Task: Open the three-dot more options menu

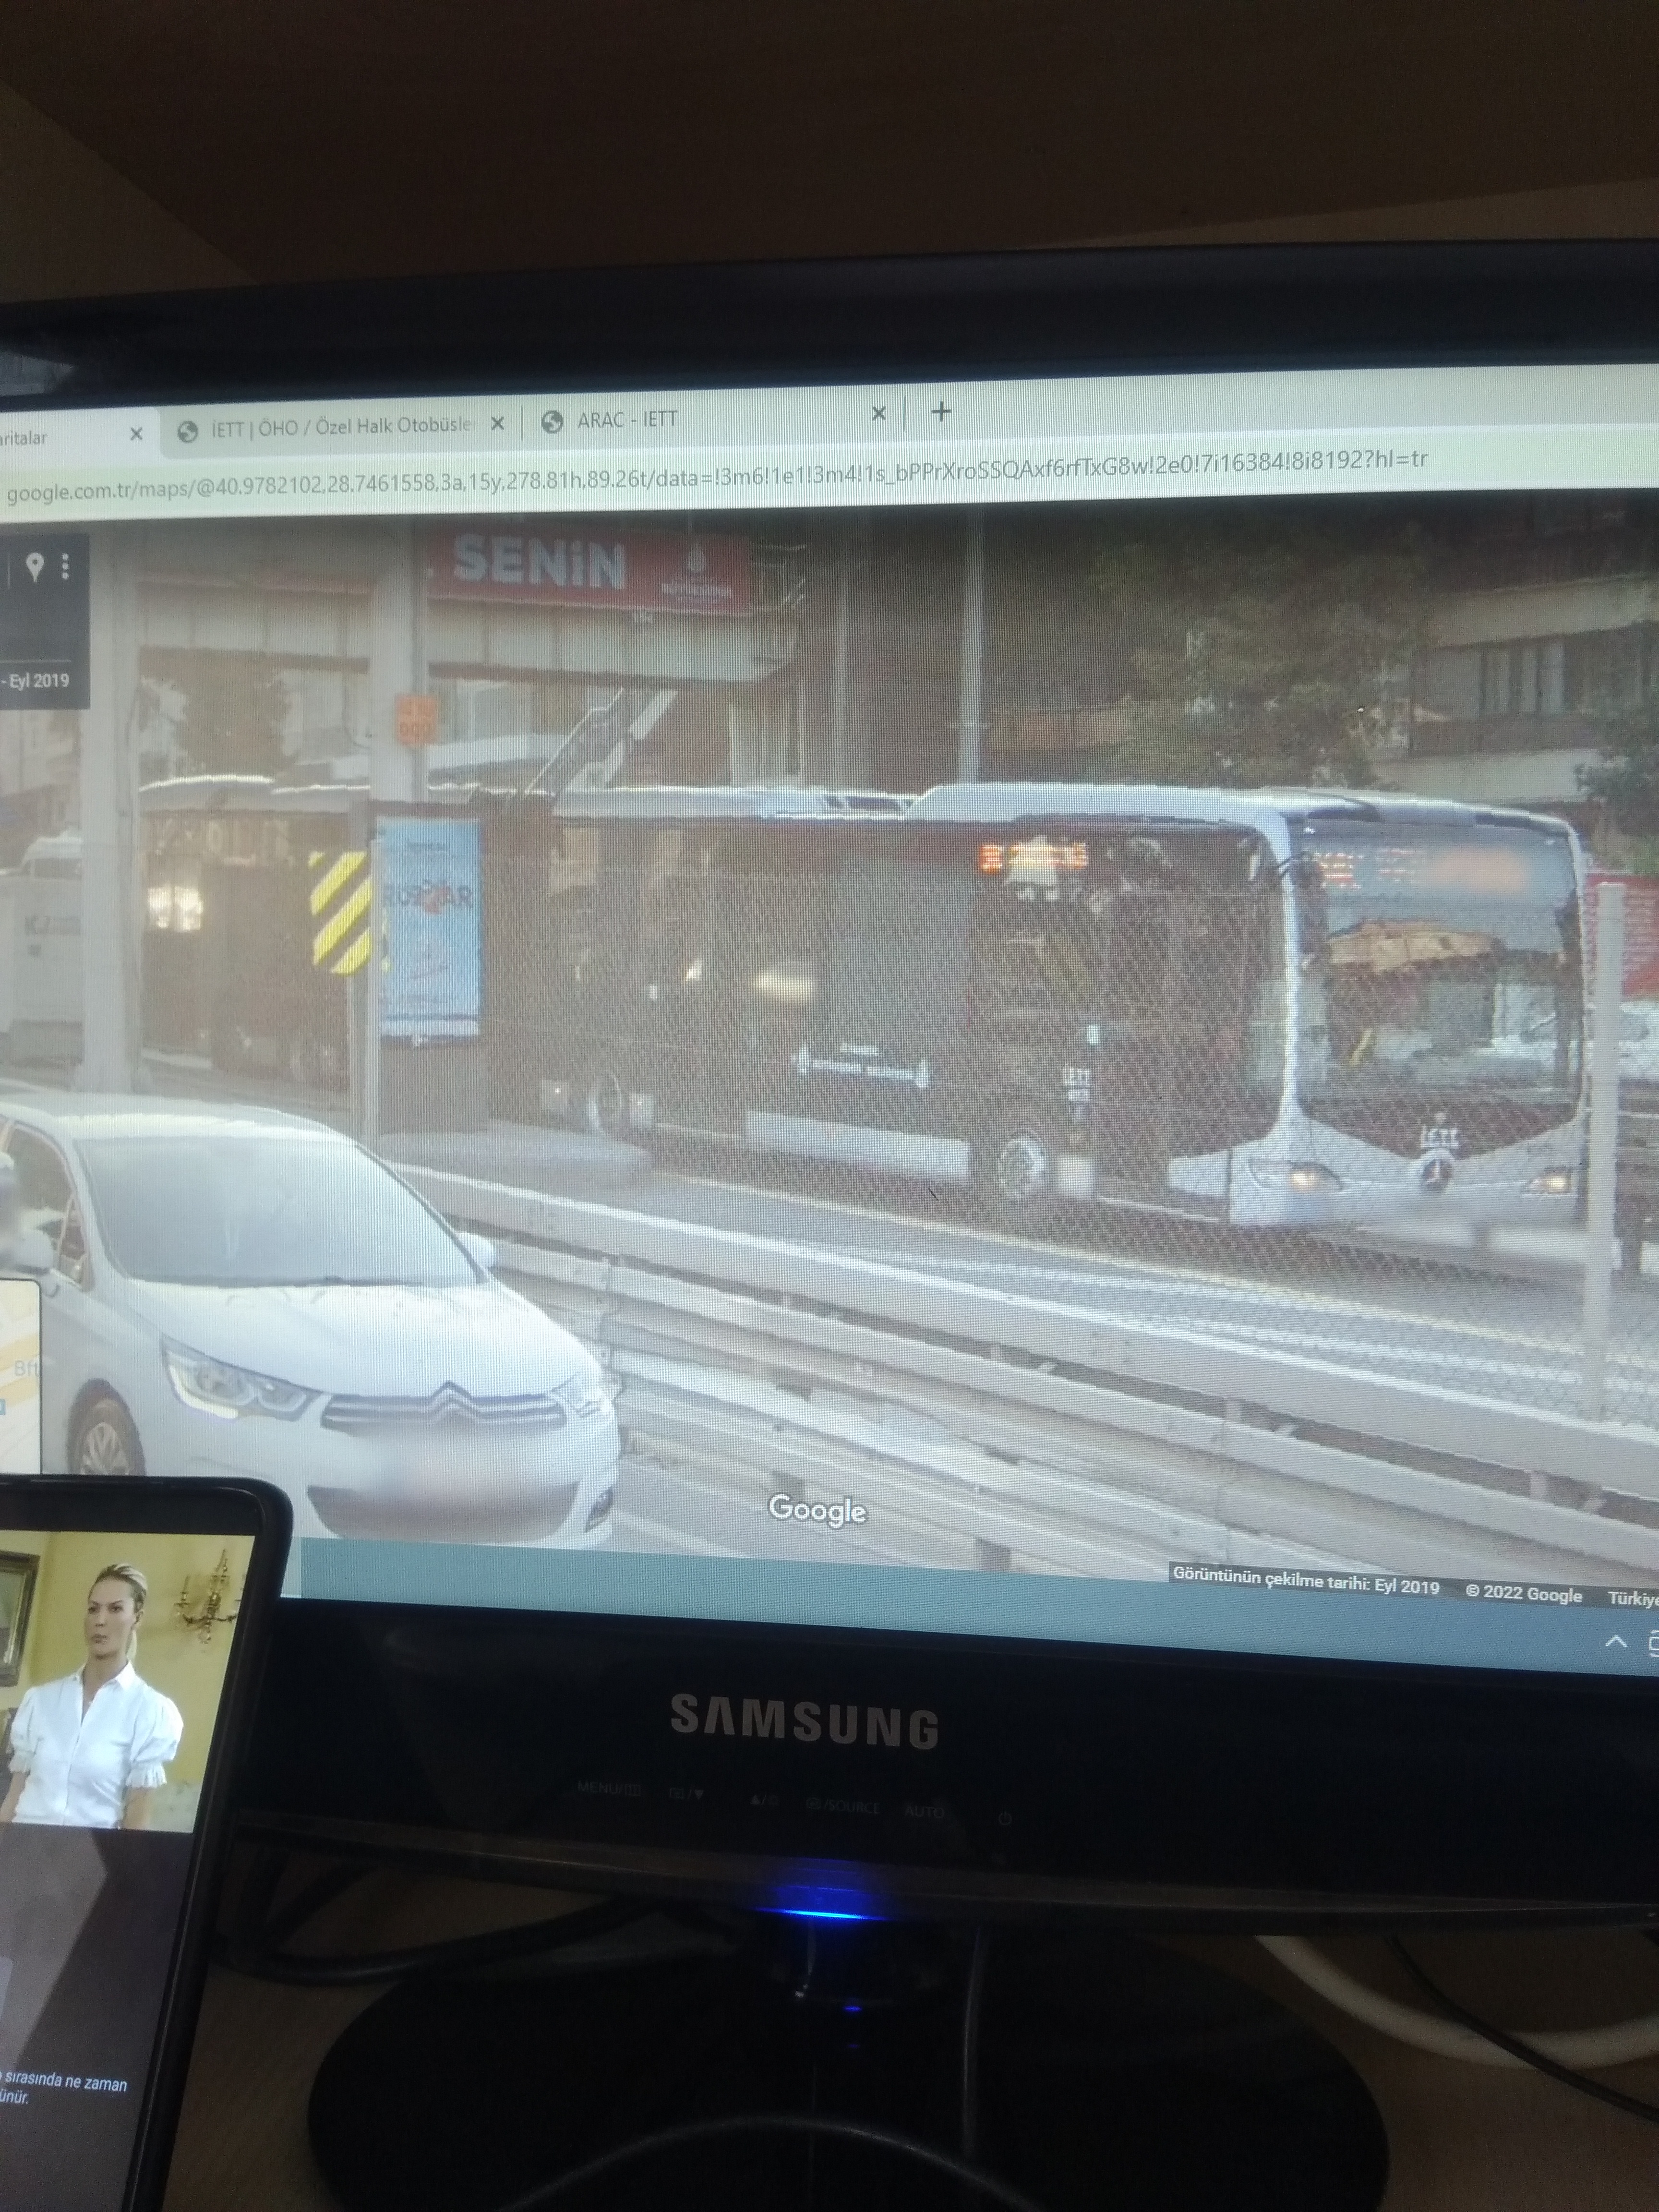Action: 65,567
